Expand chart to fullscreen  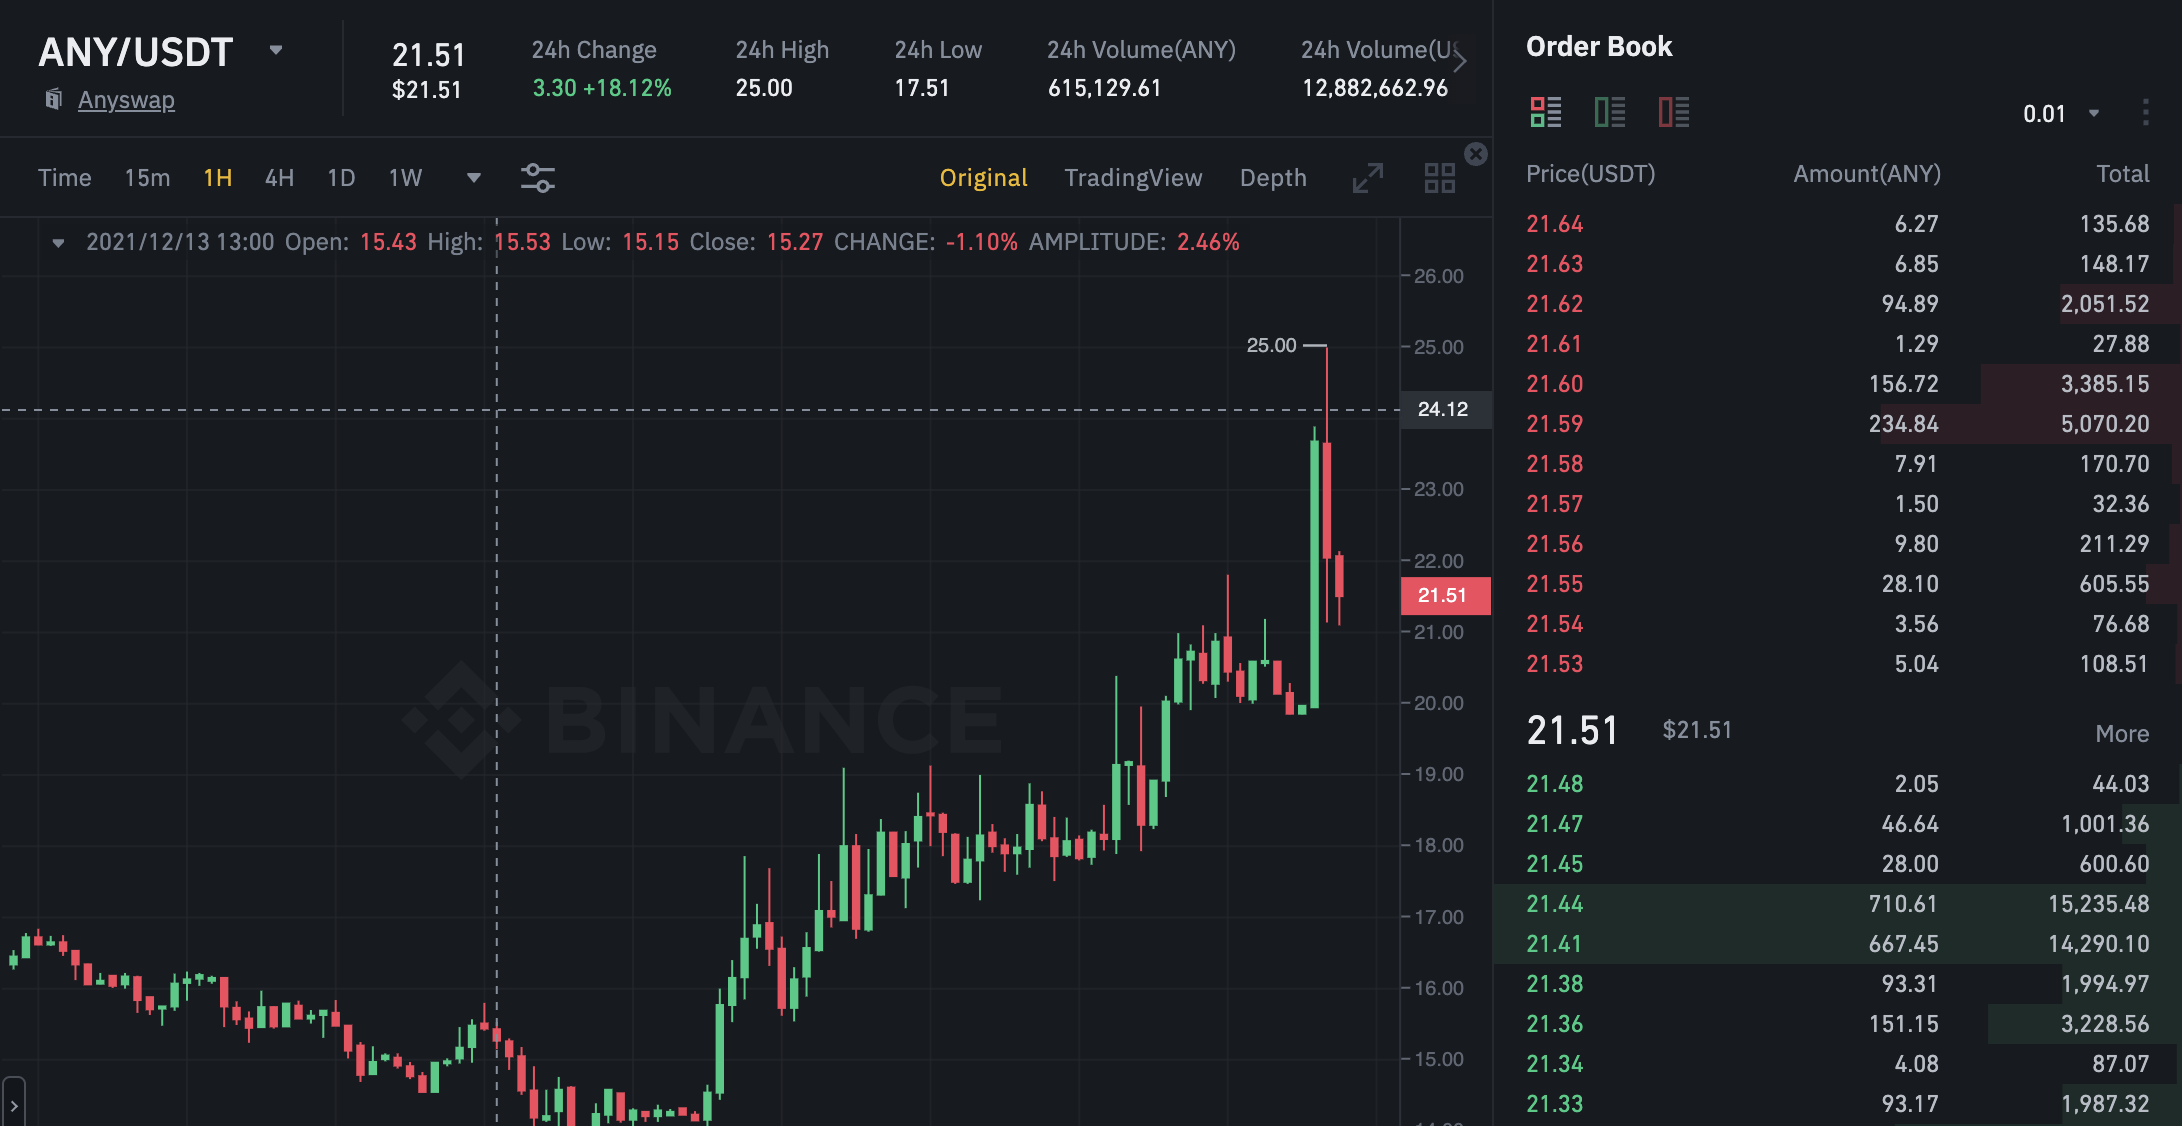click(x=1368, y=178)
